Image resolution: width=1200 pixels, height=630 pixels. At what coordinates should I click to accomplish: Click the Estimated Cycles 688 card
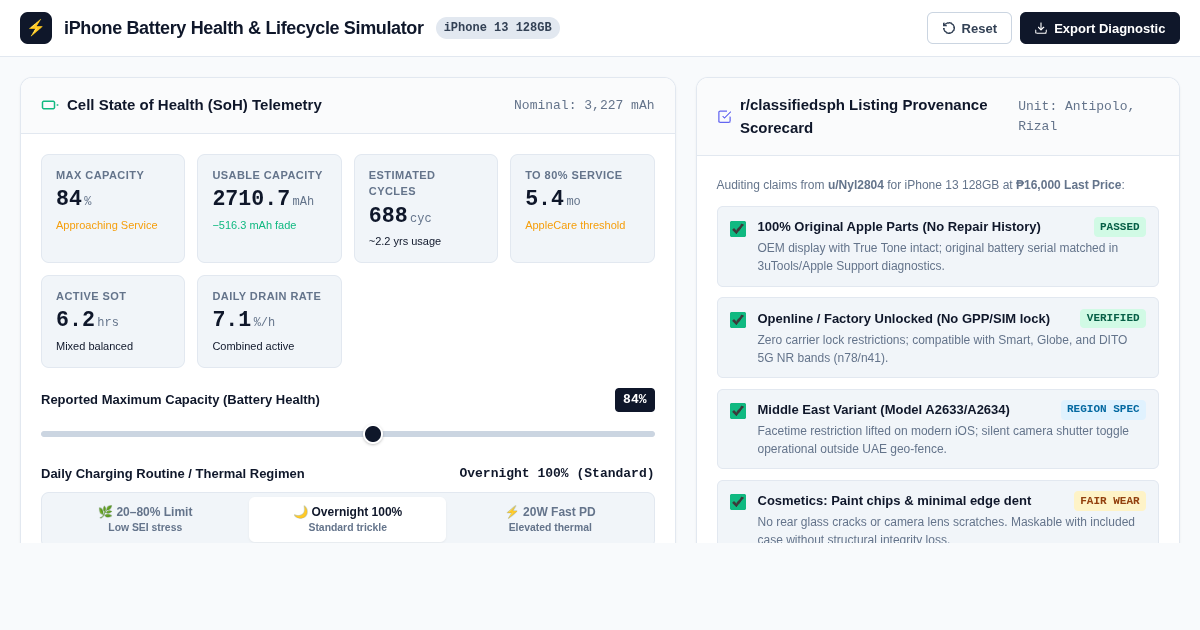point(426,209)
